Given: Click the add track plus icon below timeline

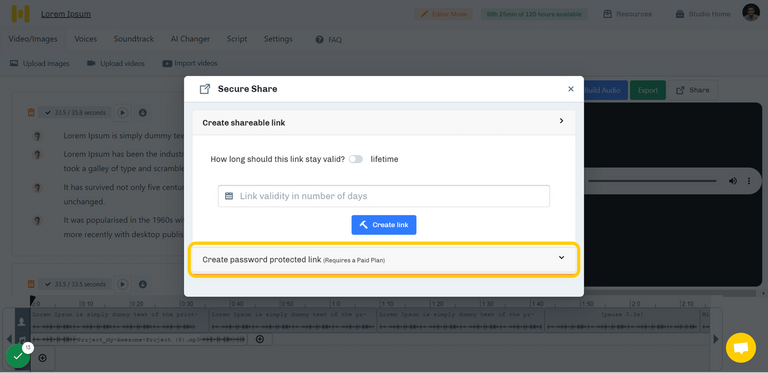Looking at the screenshot, I should coord(43,358).
